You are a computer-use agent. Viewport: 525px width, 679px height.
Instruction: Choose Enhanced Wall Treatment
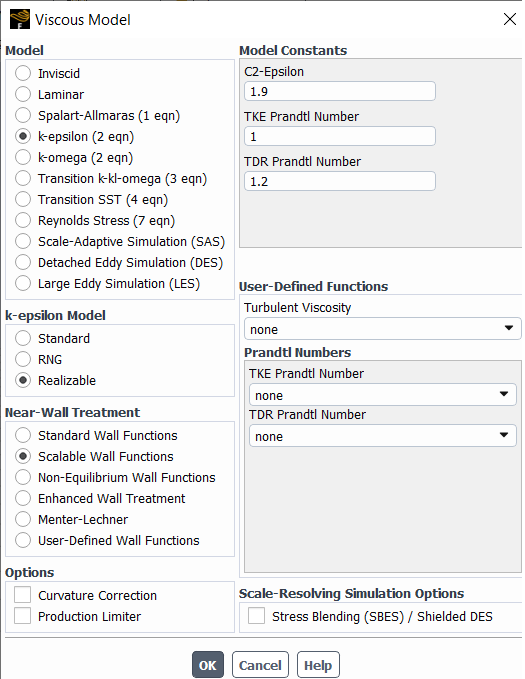click(100, 498)
